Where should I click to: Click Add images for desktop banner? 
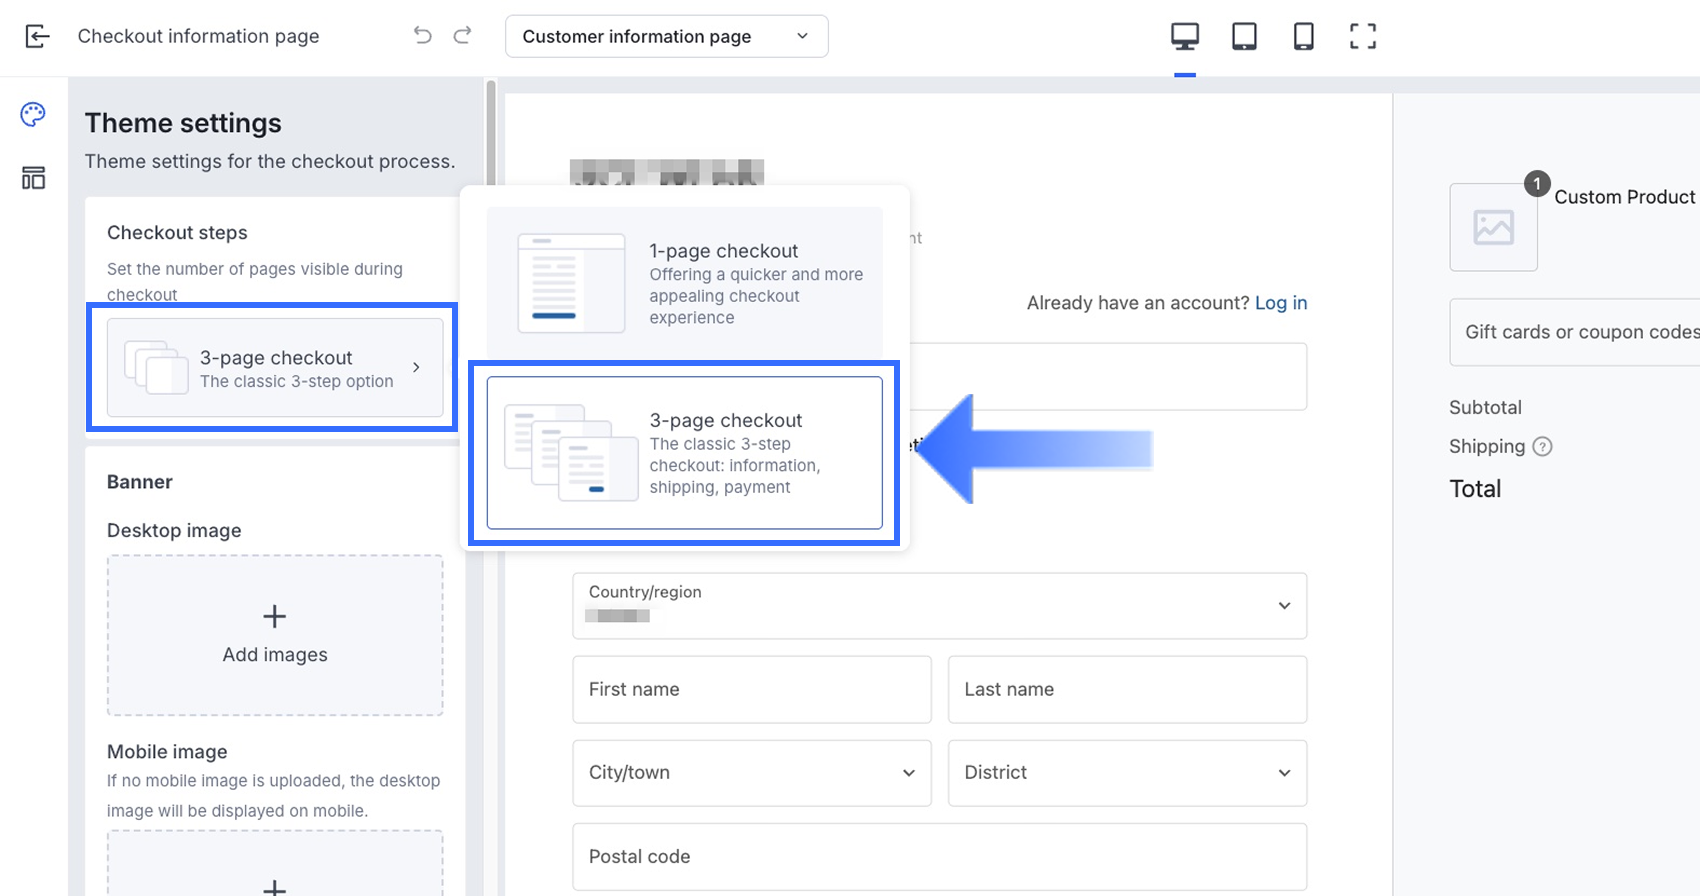click(275, 635)
